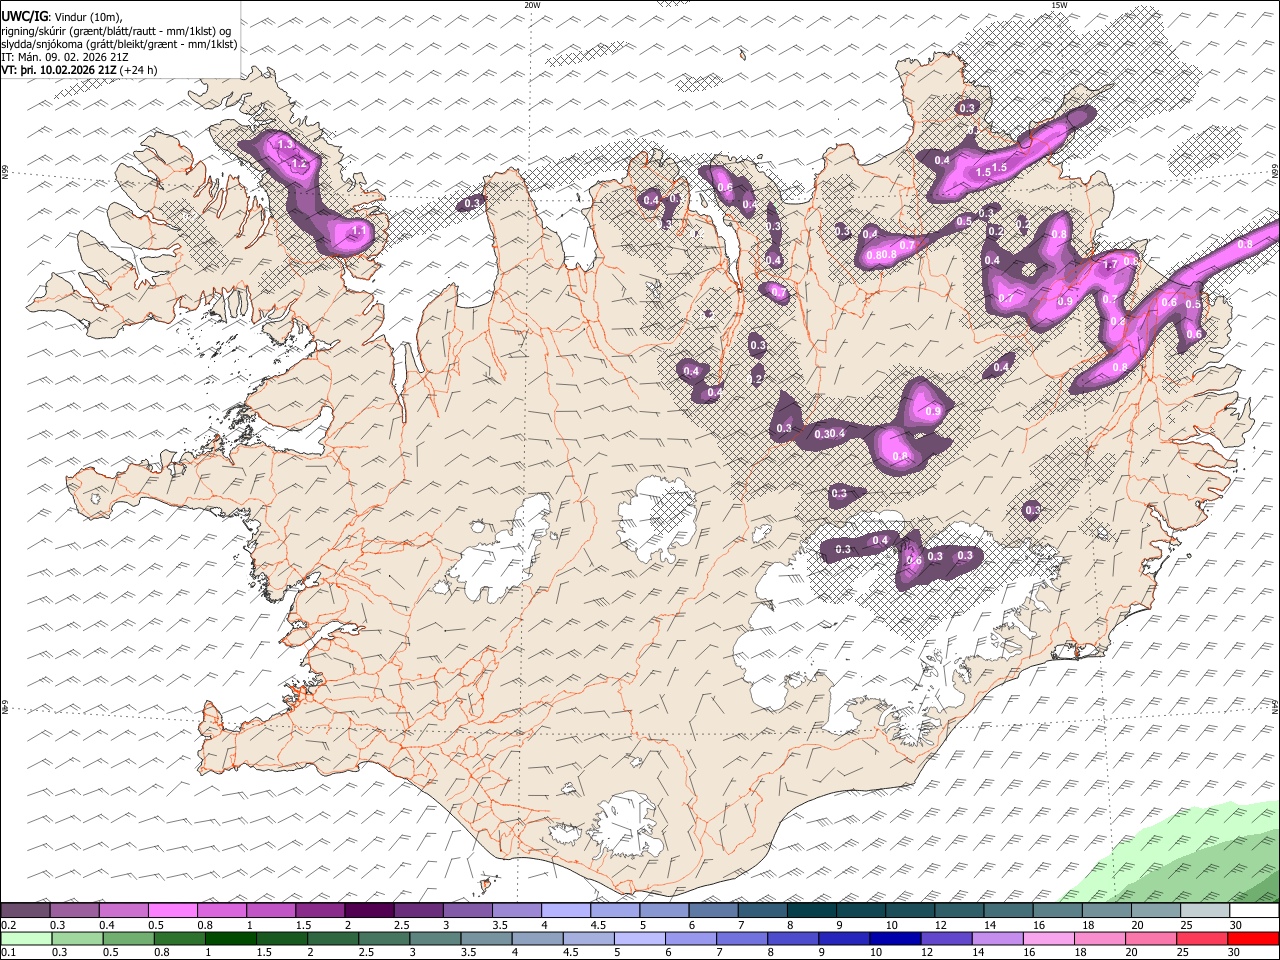Pick darkest green 1 swatch in lower legend
The image size is (1280, 960).
coord(231,938)
